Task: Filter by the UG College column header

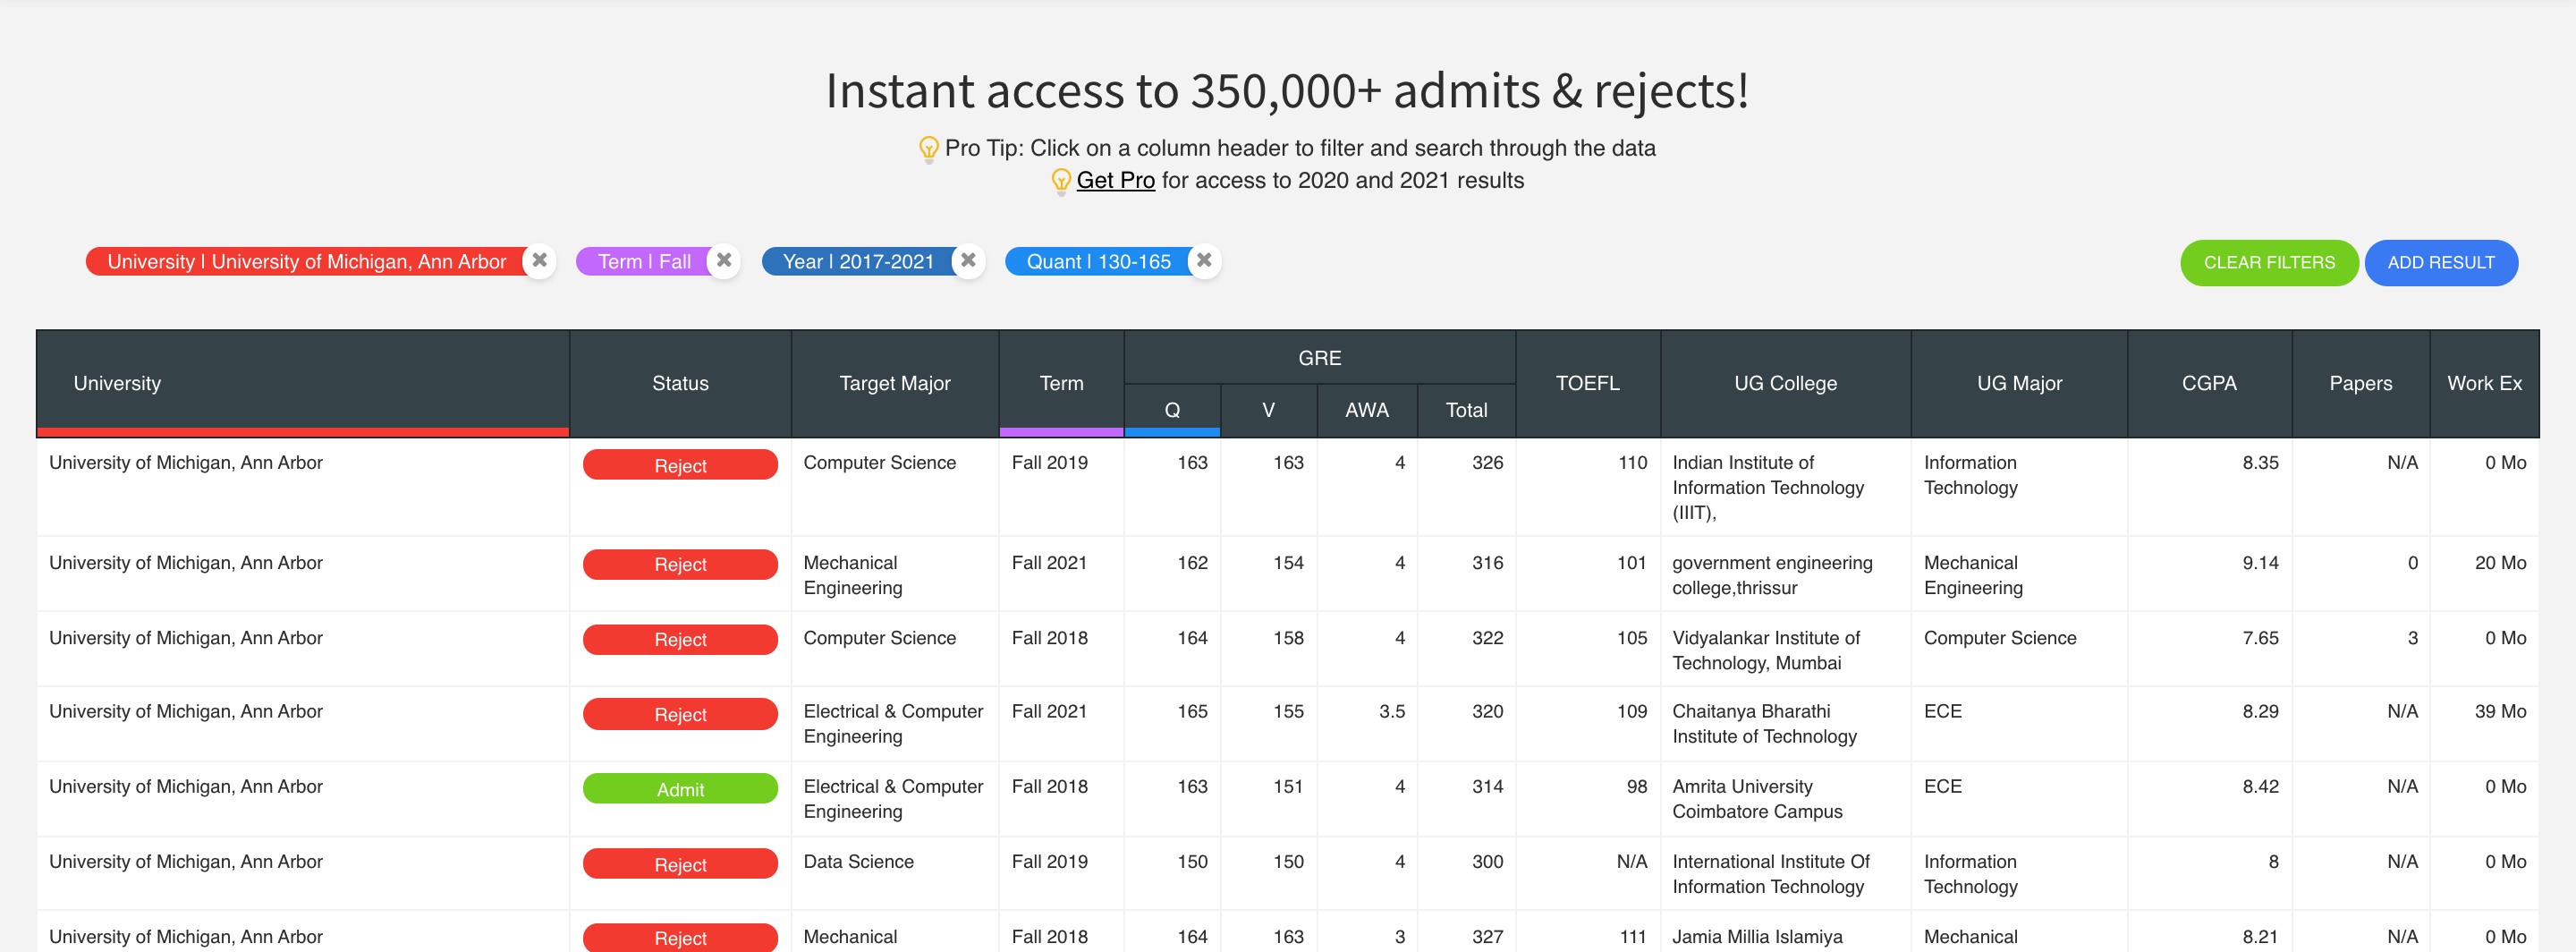Action: click(x=1785, y=384)
